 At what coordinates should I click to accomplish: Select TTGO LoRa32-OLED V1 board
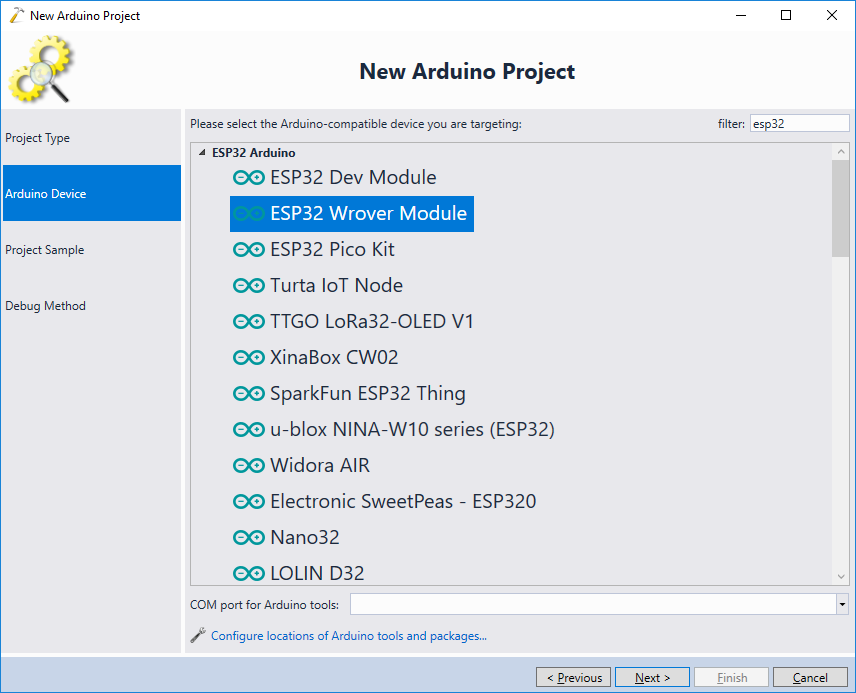372,322
